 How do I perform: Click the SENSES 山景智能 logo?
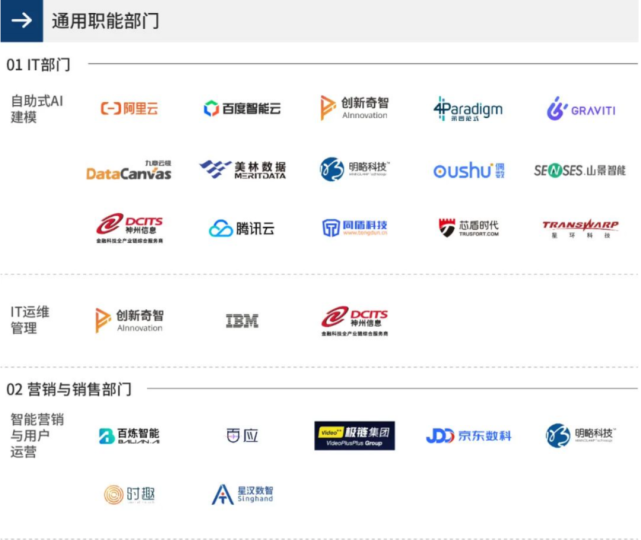click(x=580, y=170)
